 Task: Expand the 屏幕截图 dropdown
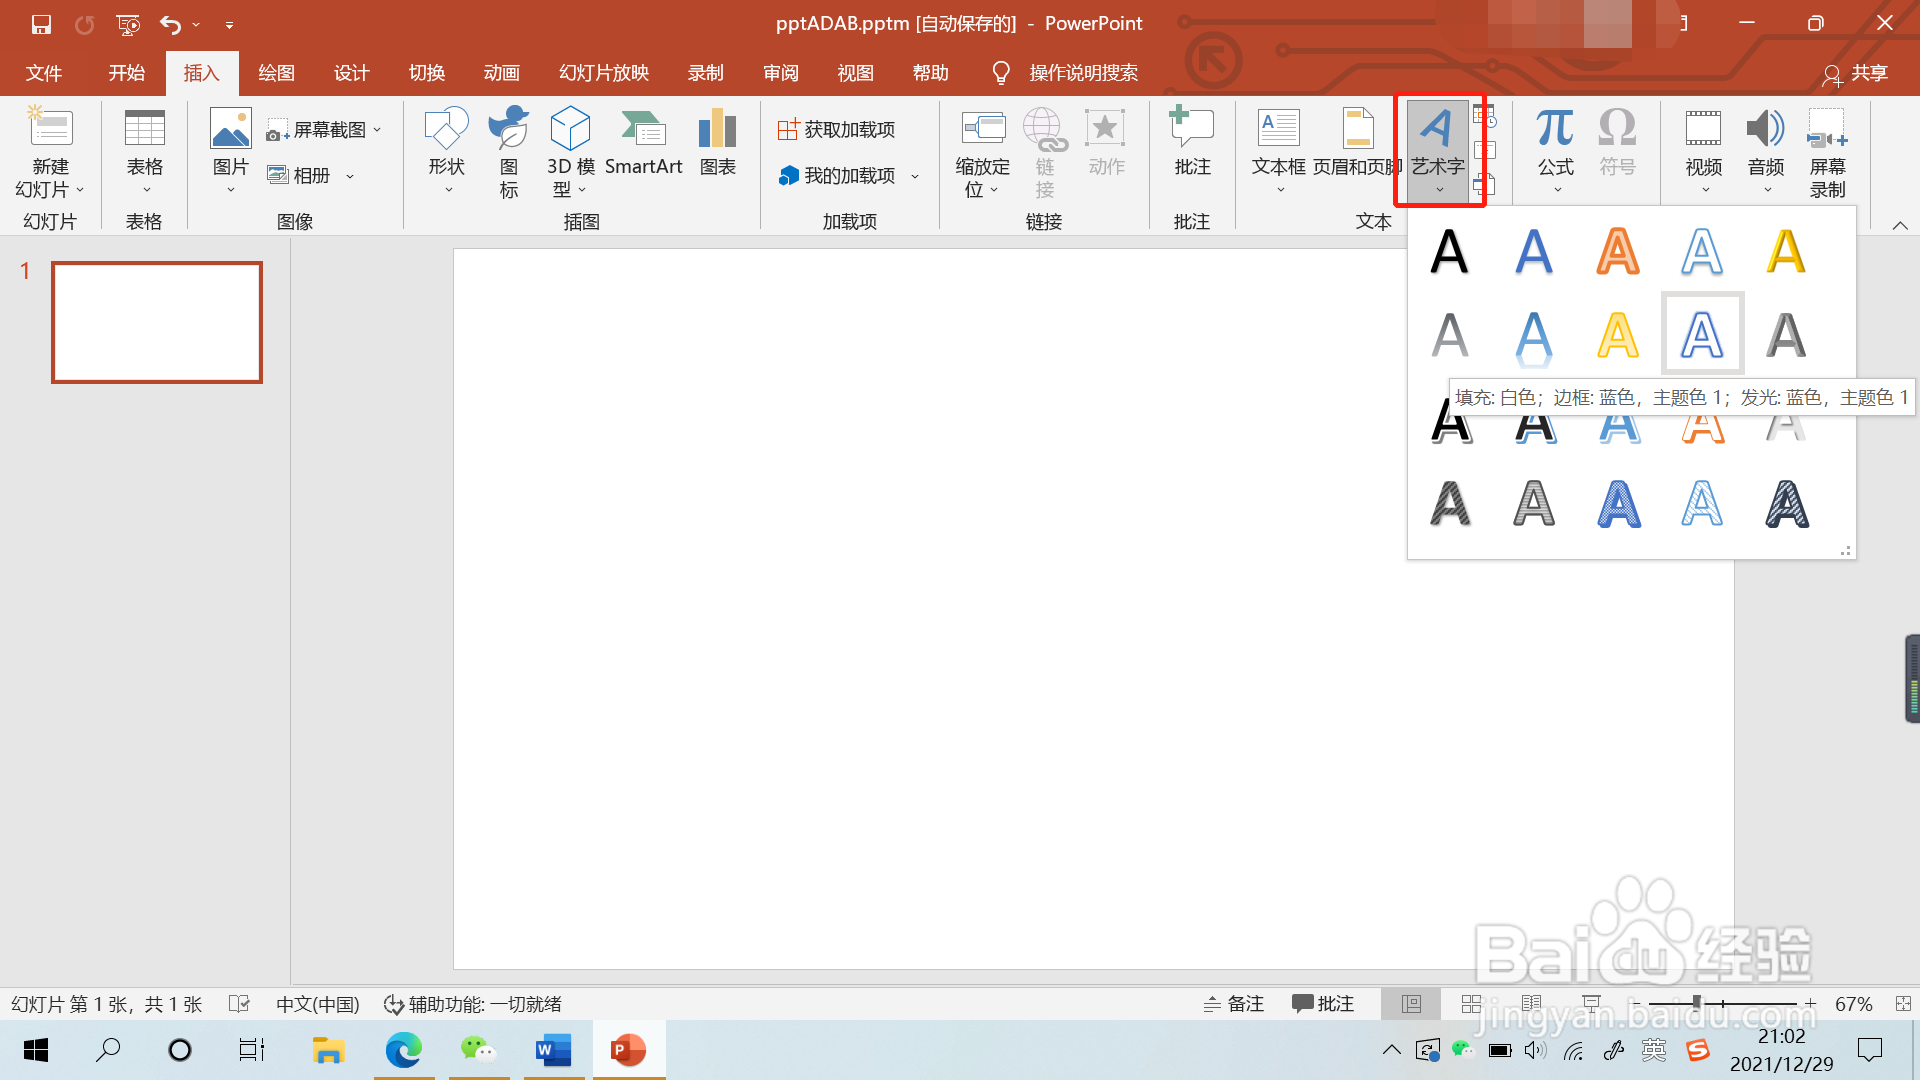tap(377, 130)
